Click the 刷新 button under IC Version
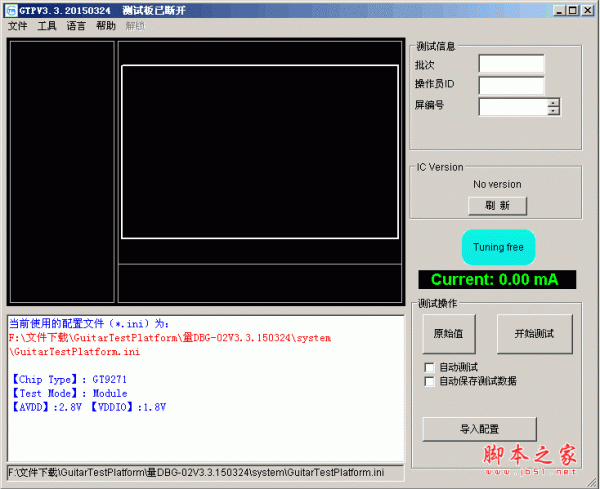Image resolution: width=600 pixels, height=489 pixels. click(x=497, y=206)
